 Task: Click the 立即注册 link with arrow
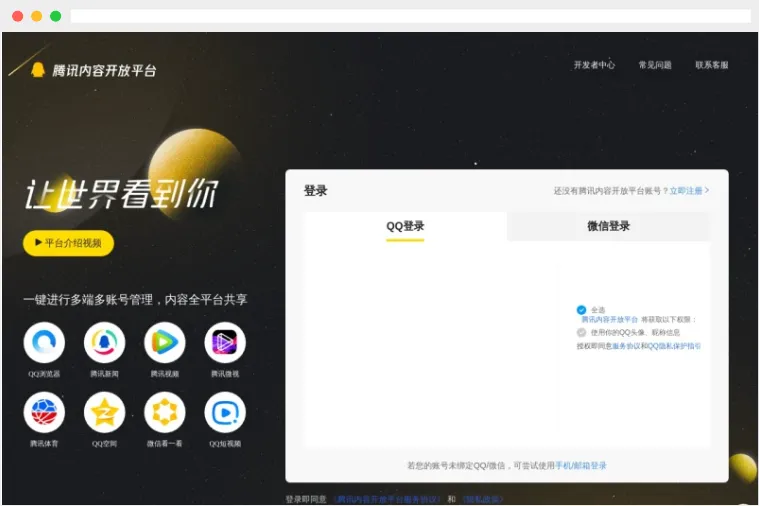click(x=689, y=191)
